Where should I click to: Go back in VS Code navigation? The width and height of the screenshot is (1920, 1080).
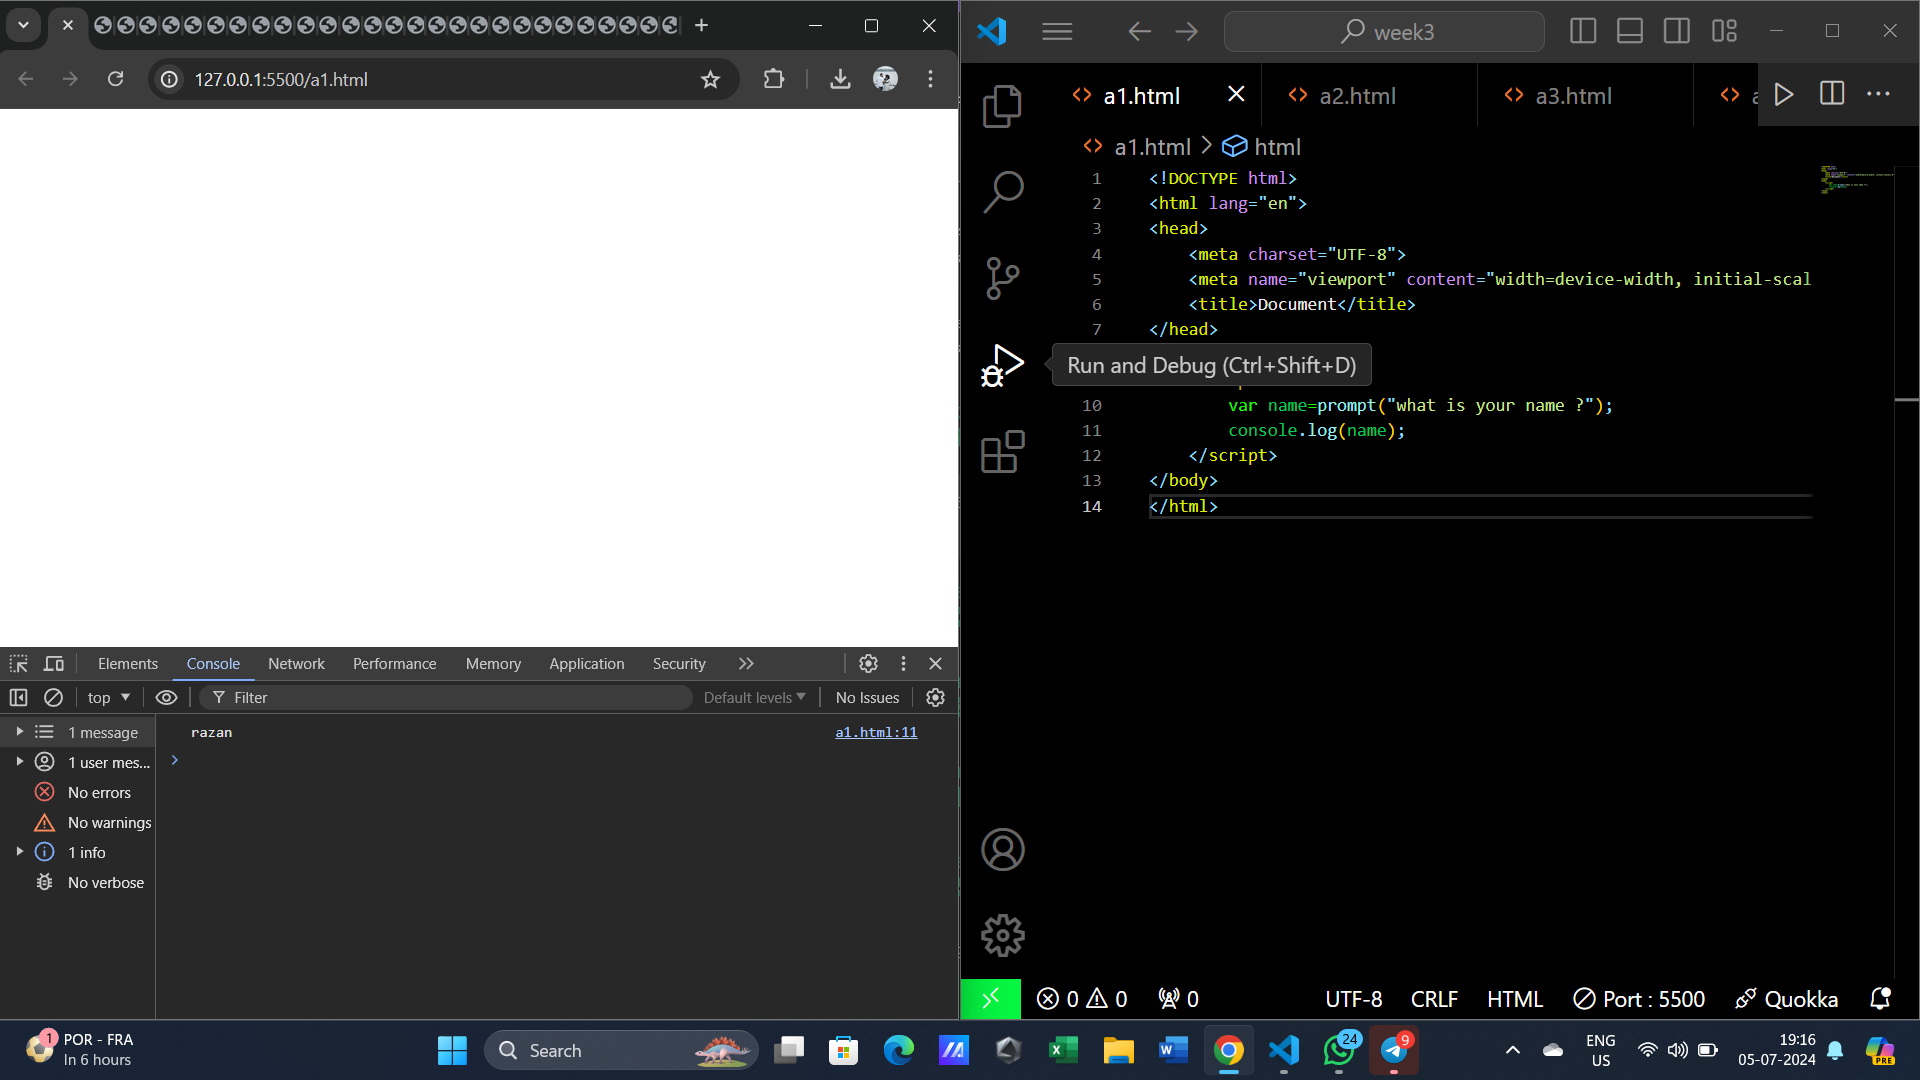[x=1140, y=32]
